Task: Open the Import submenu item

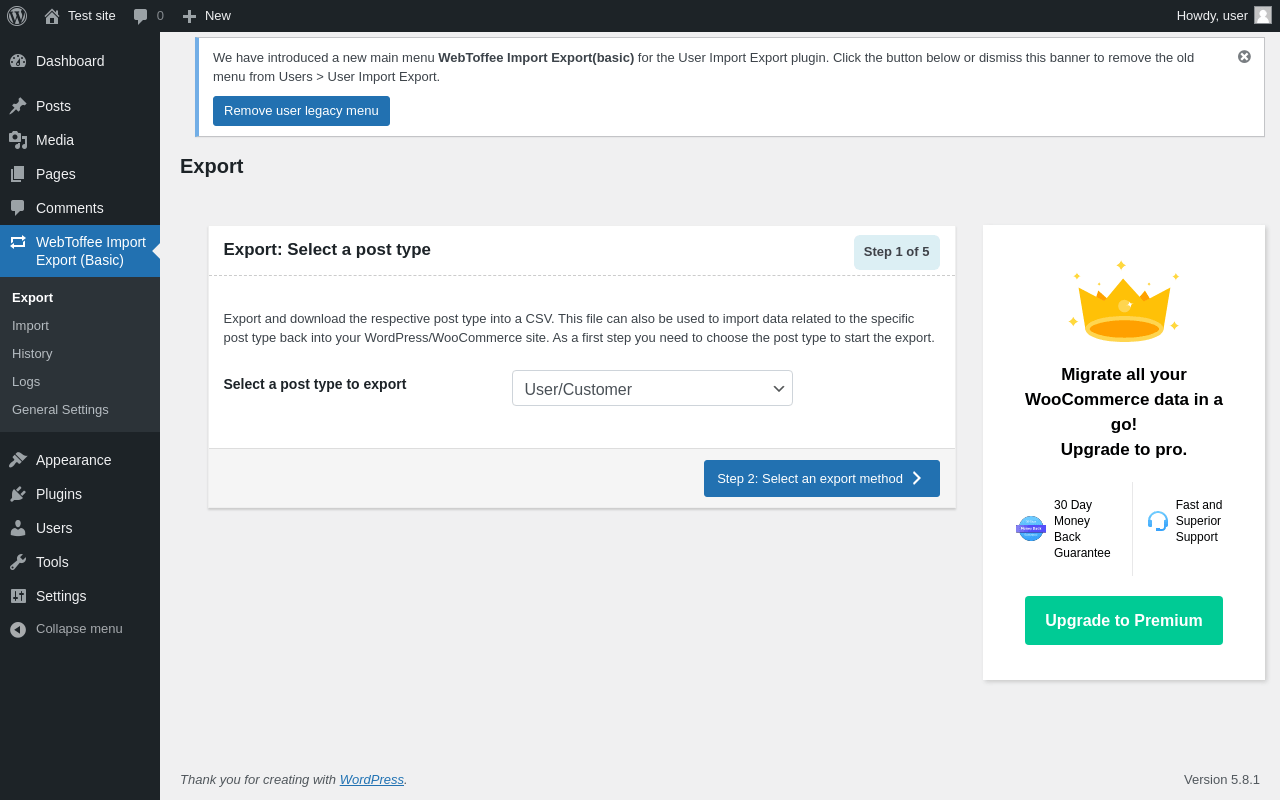Action: point(30,326)
